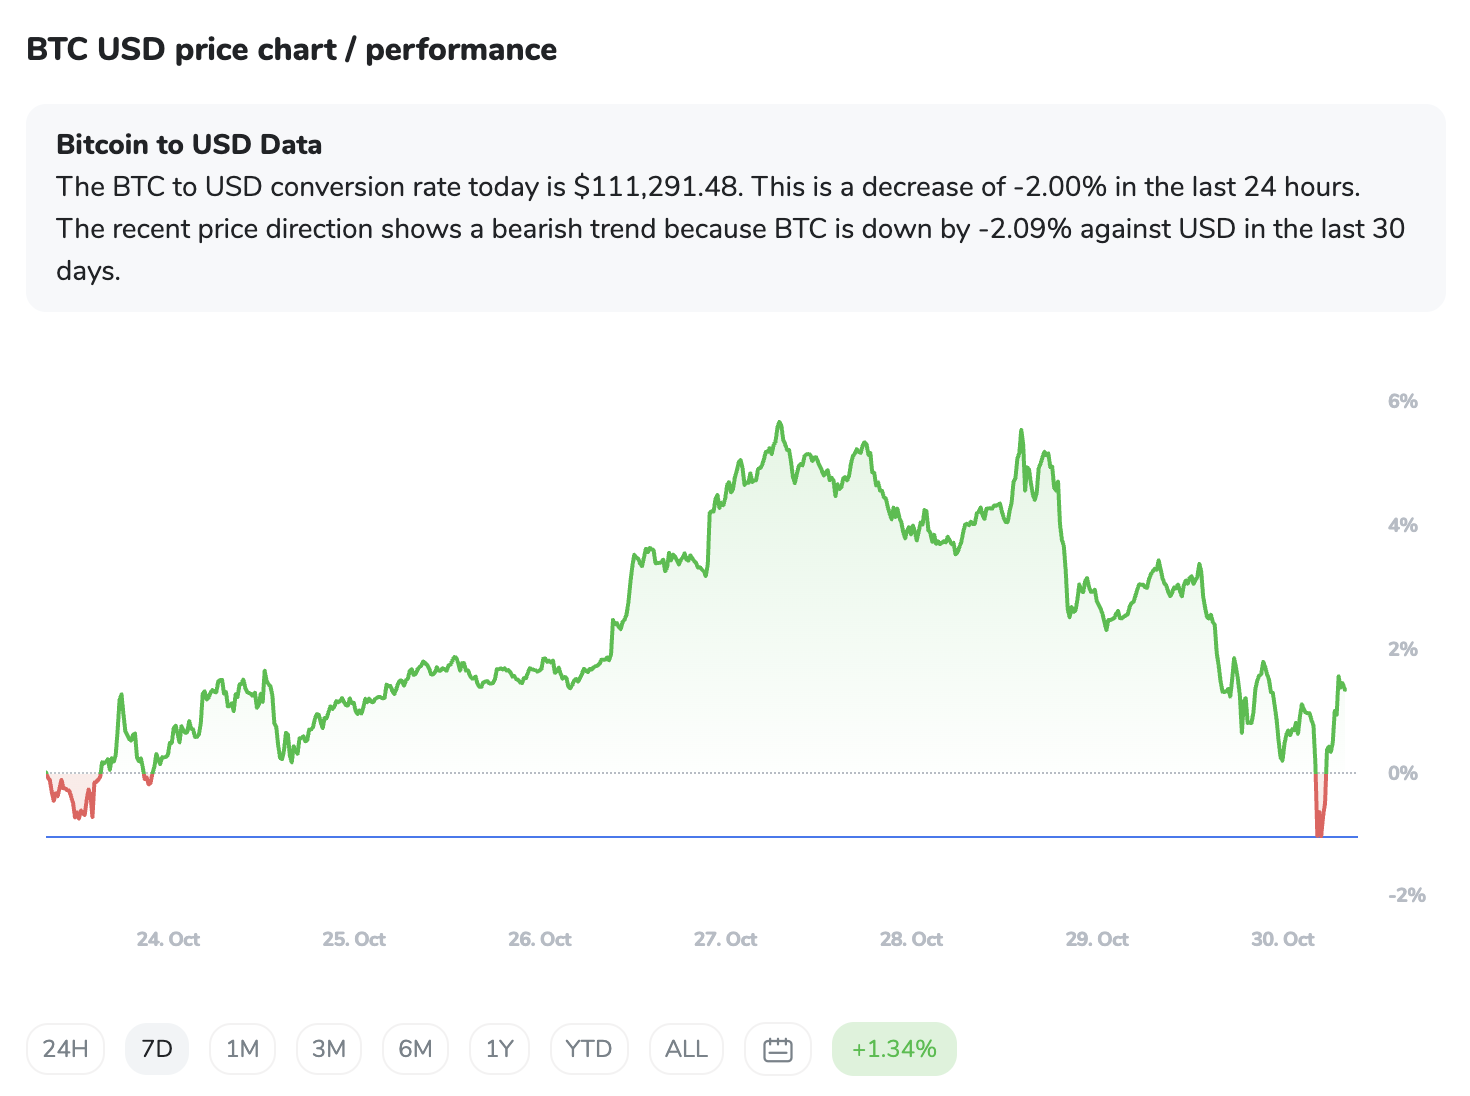Click the +1.34% performance badge
Viewport: 1470px width, 1096px height.
point(894,1049)
